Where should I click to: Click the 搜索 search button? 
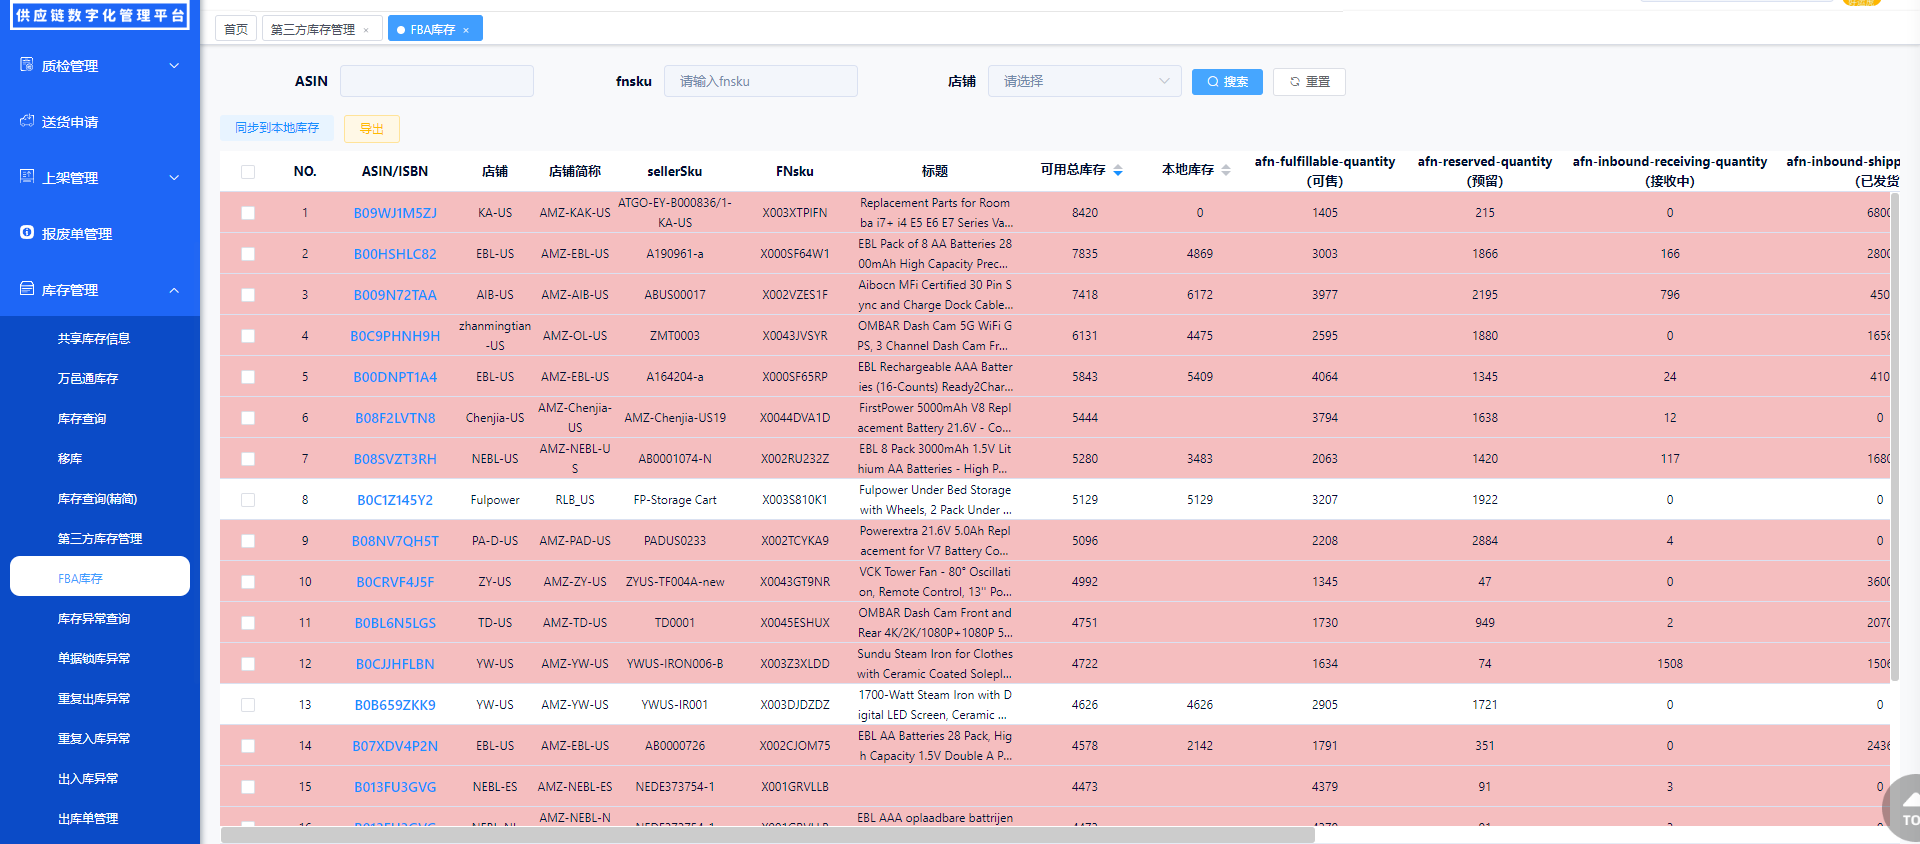pos(1227,82)
